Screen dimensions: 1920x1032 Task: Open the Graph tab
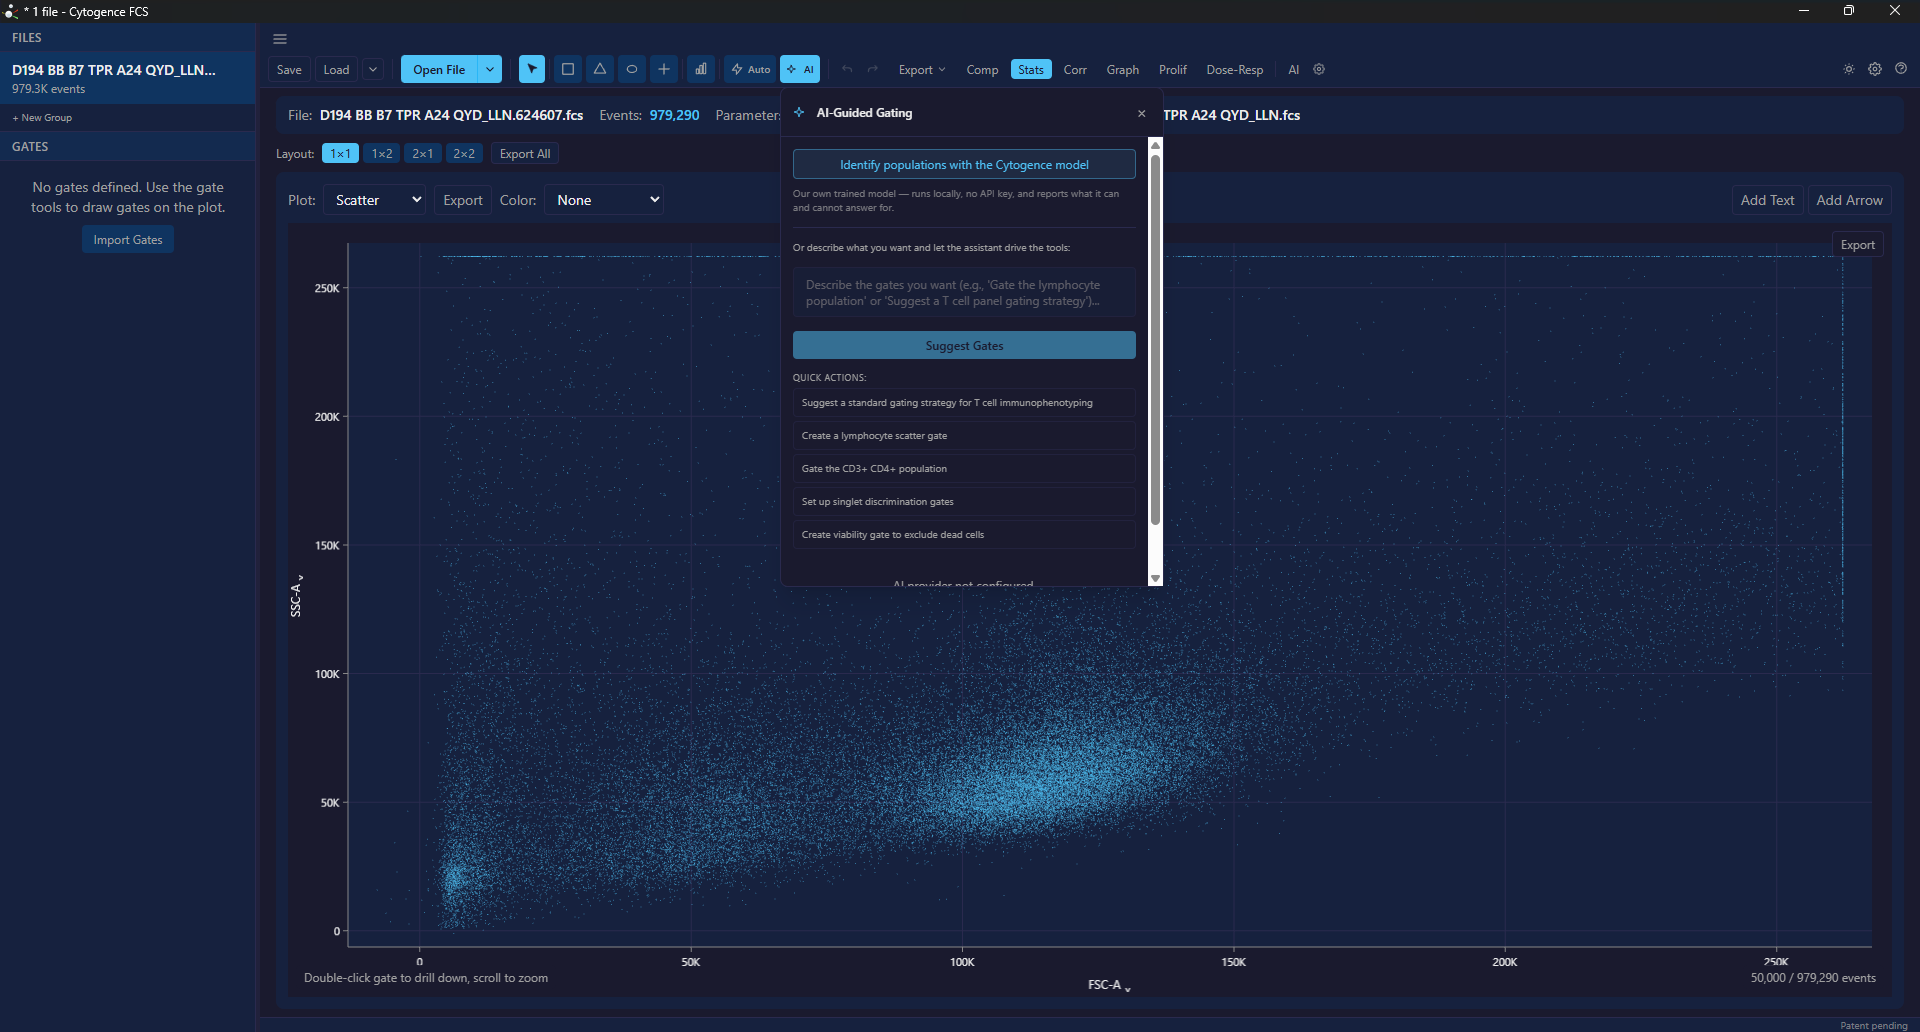tap(1123, 69)
